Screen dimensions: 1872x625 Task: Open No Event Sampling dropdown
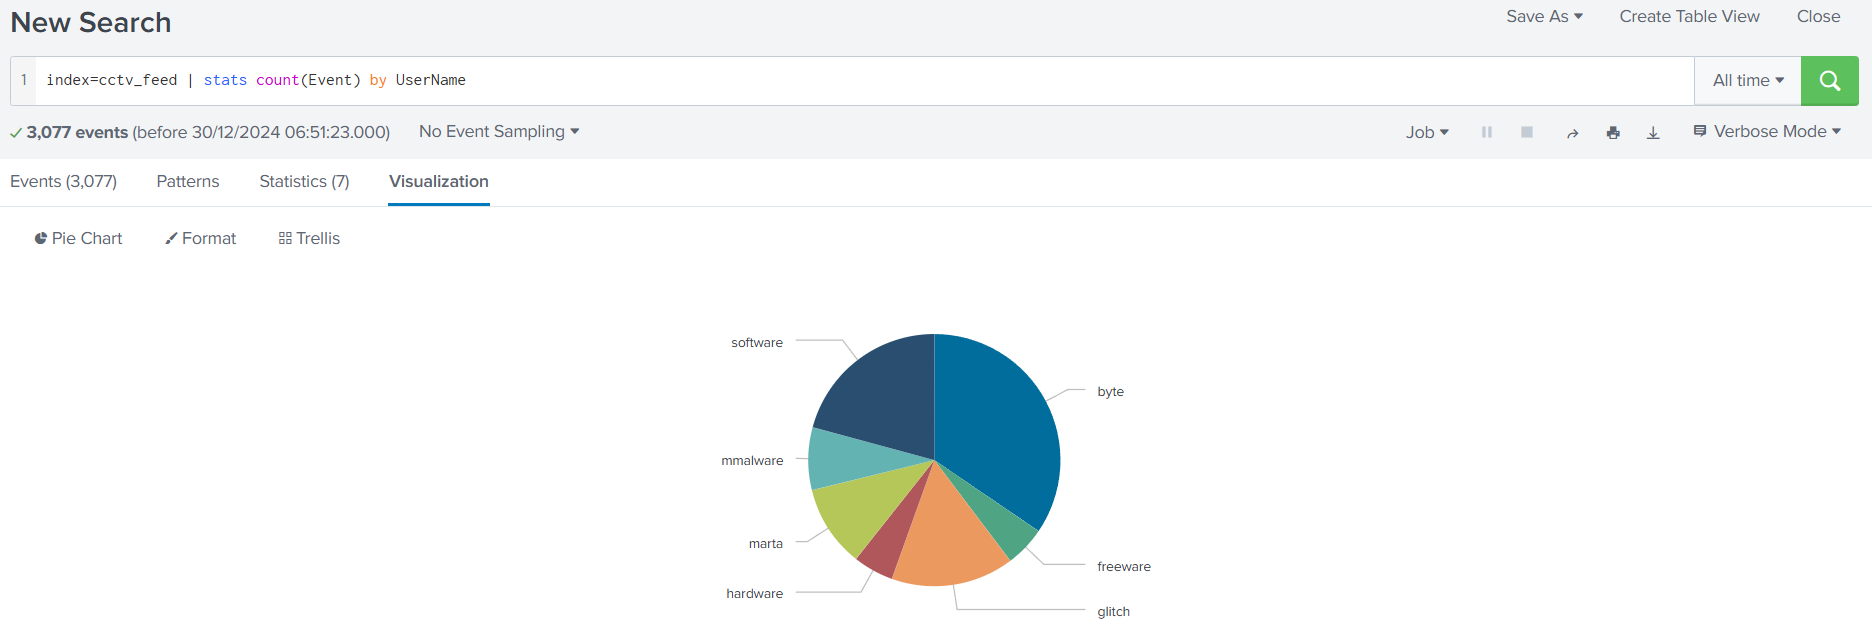pos(499,132)
